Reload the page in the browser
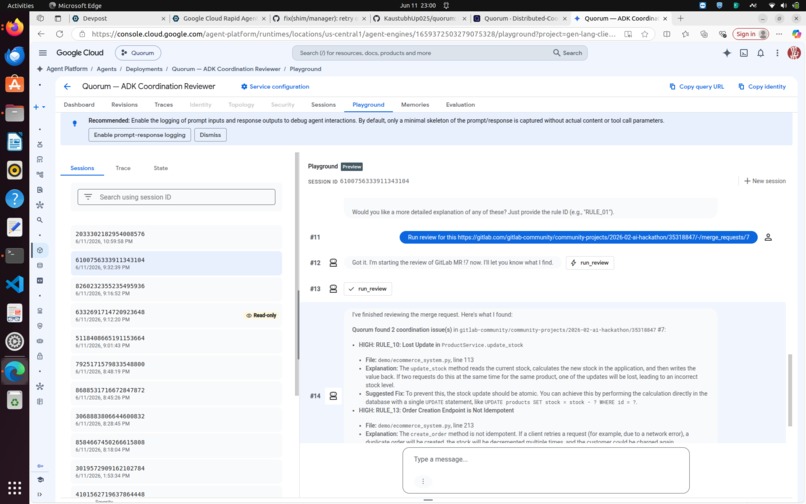Screen dimensions: 806x504 60,34
